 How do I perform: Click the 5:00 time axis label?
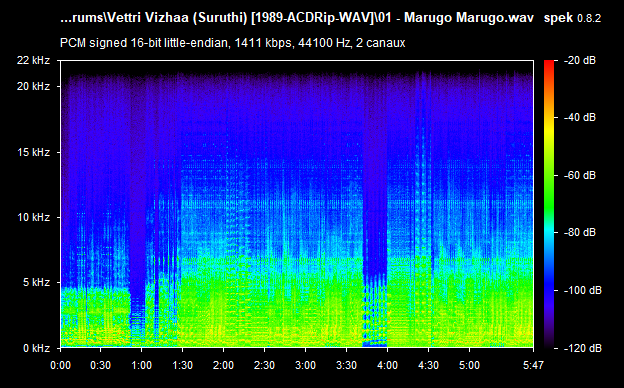(x=470, y=365)
